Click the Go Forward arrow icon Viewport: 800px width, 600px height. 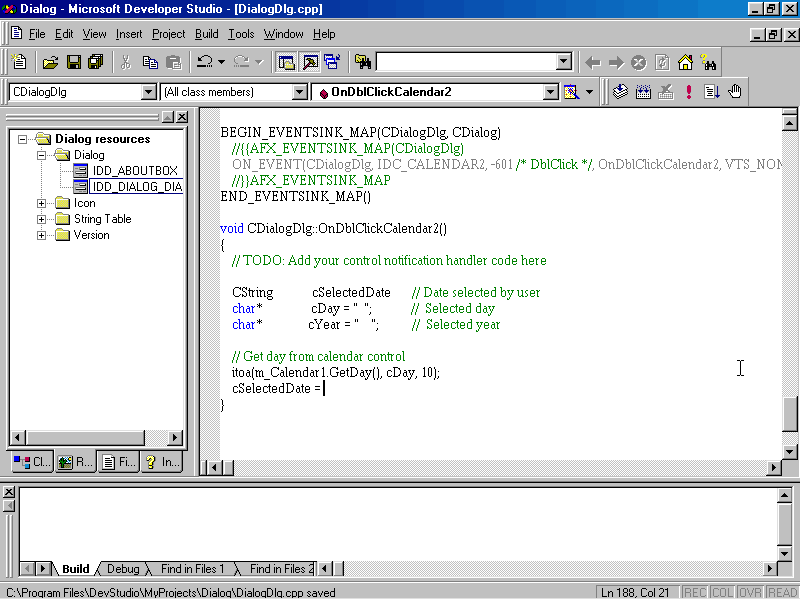[616, 63]
